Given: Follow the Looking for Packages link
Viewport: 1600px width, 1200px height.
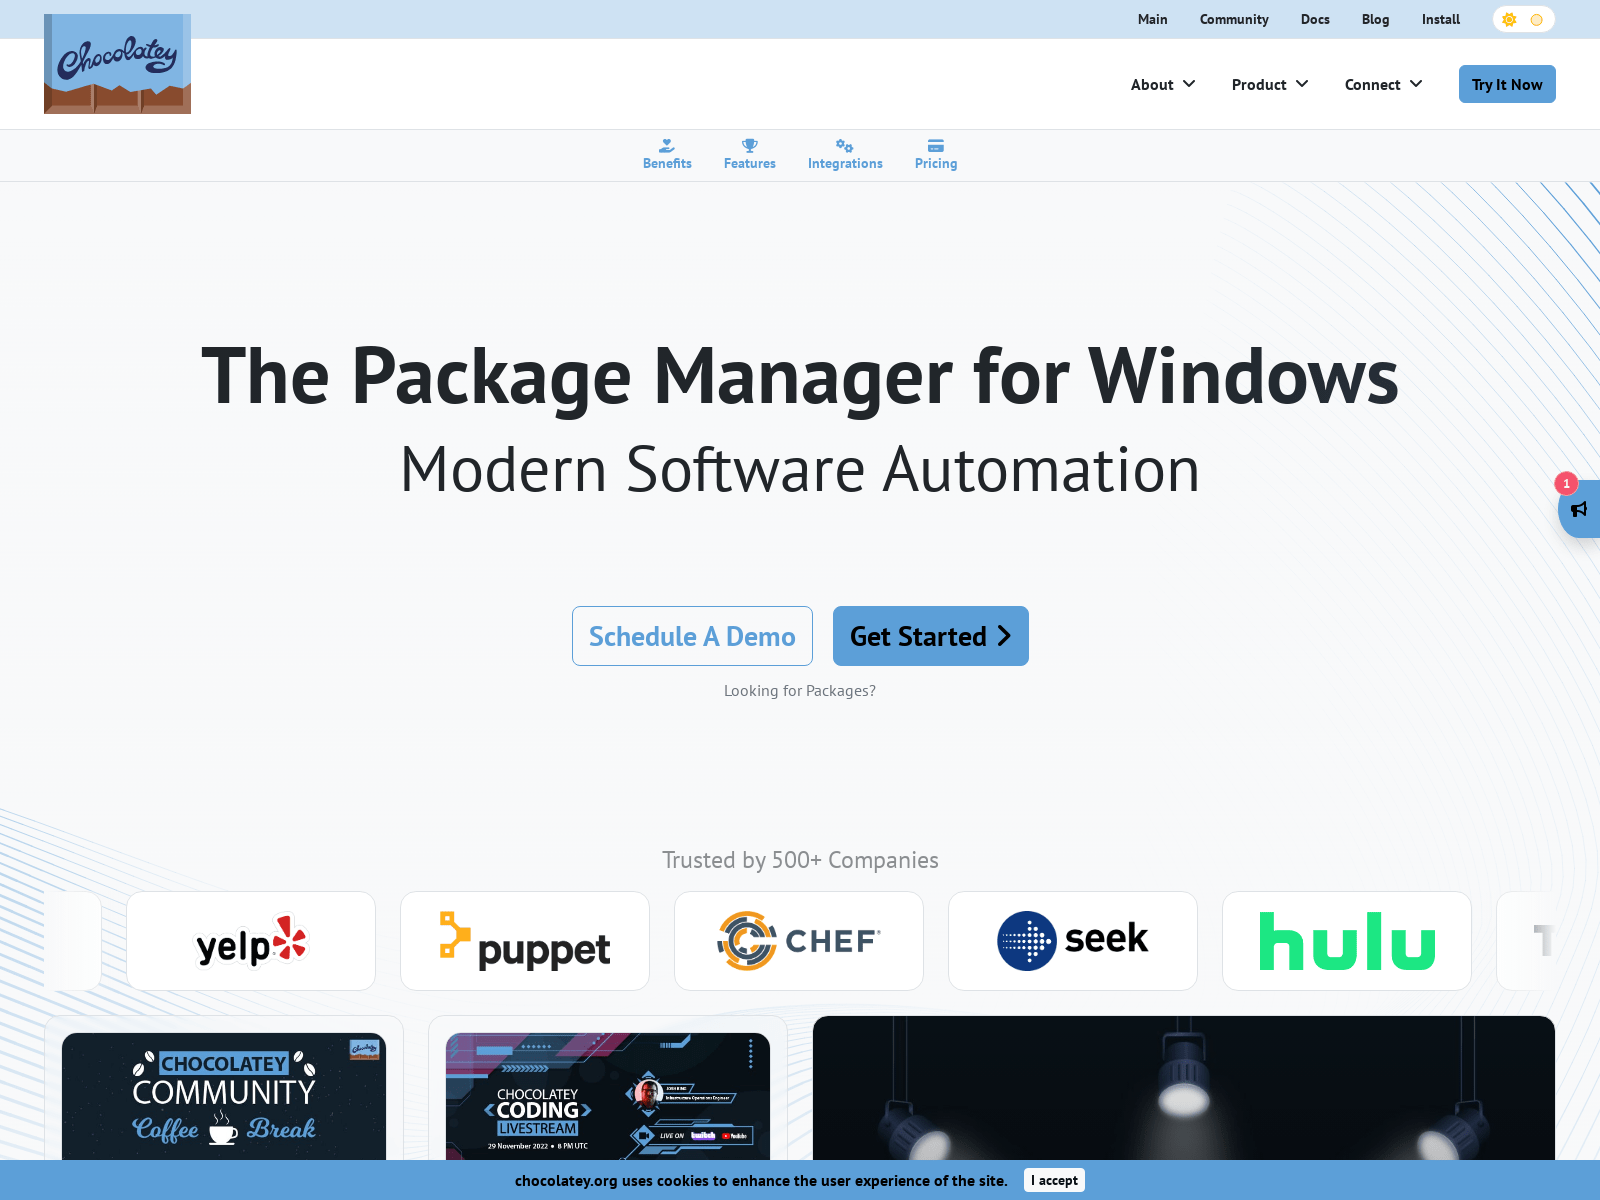Looking at the screenshot, I should pyautogui.click(x=800, y=691).
